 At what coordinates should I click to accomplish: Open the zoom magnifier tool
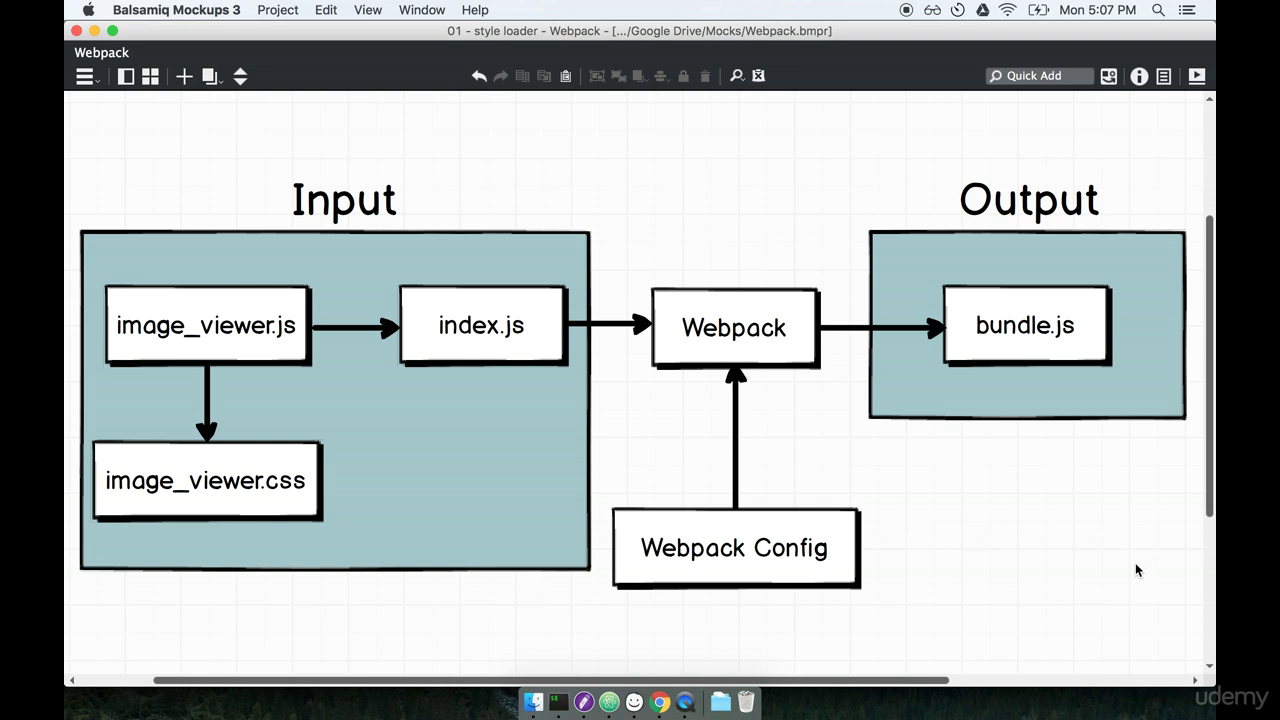(x=736, y=76)
